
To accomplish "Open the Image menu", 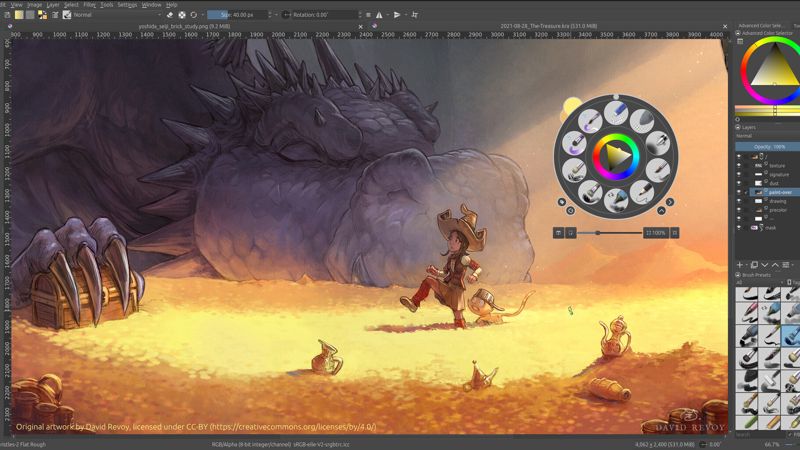I will (x=35, y=5).
